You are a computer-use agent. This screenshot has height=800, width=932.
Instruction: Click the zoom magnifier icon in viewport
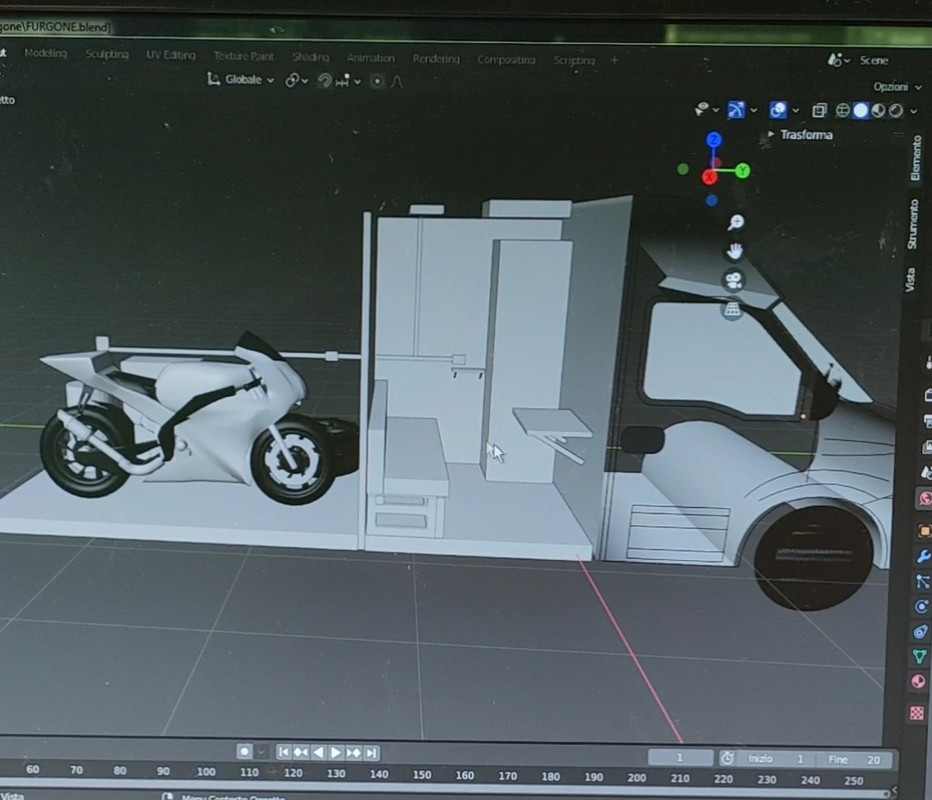pos(735,222)
